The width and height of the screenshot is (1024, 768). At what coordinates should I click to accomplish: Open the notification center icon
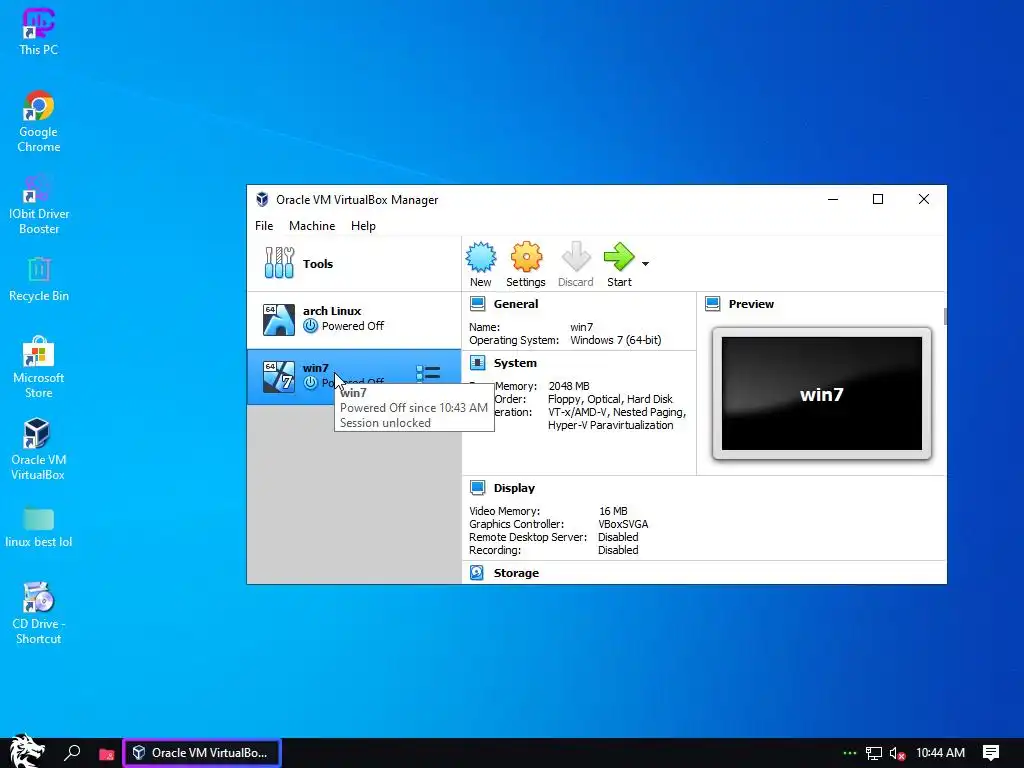(991, 753)
